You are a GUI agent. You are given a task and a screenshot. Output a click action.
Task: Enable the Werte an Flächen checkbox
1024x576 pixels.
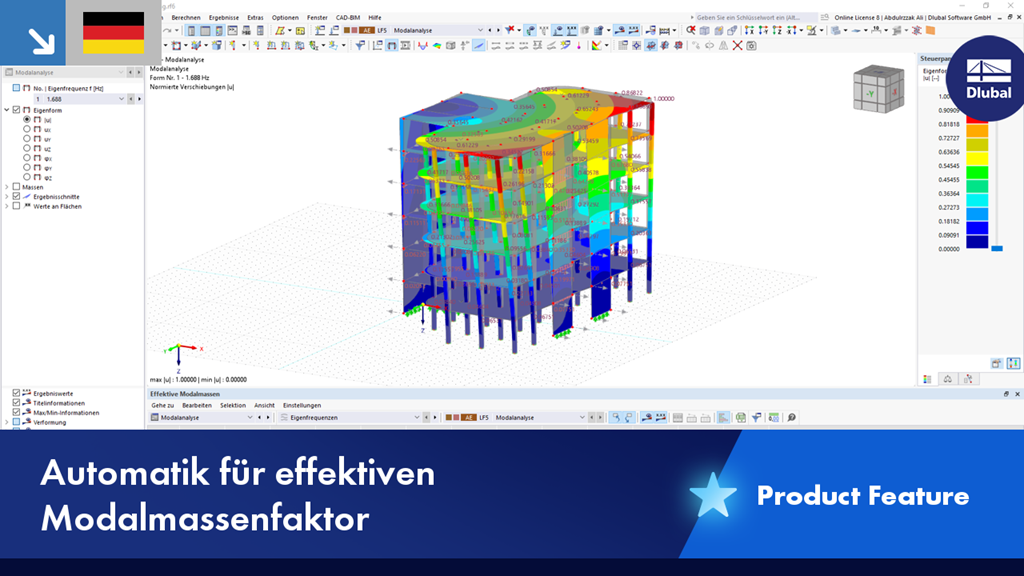tap(16, 206)
